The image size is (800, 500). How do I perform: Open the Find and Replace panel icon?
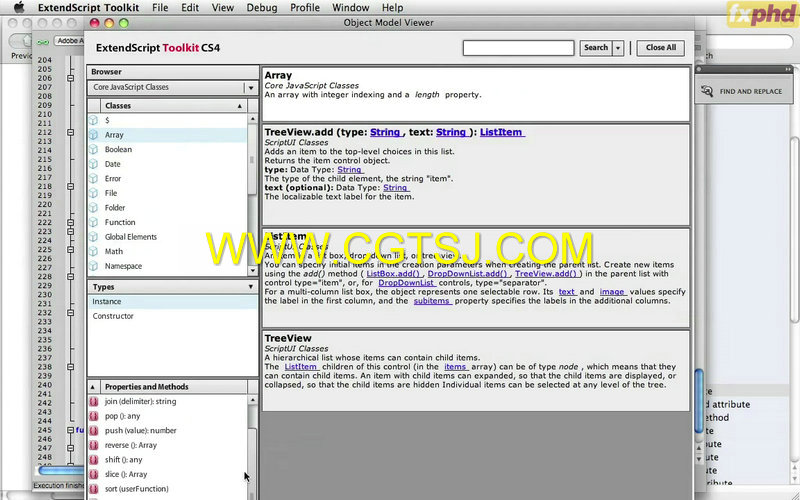click(707, 91)
